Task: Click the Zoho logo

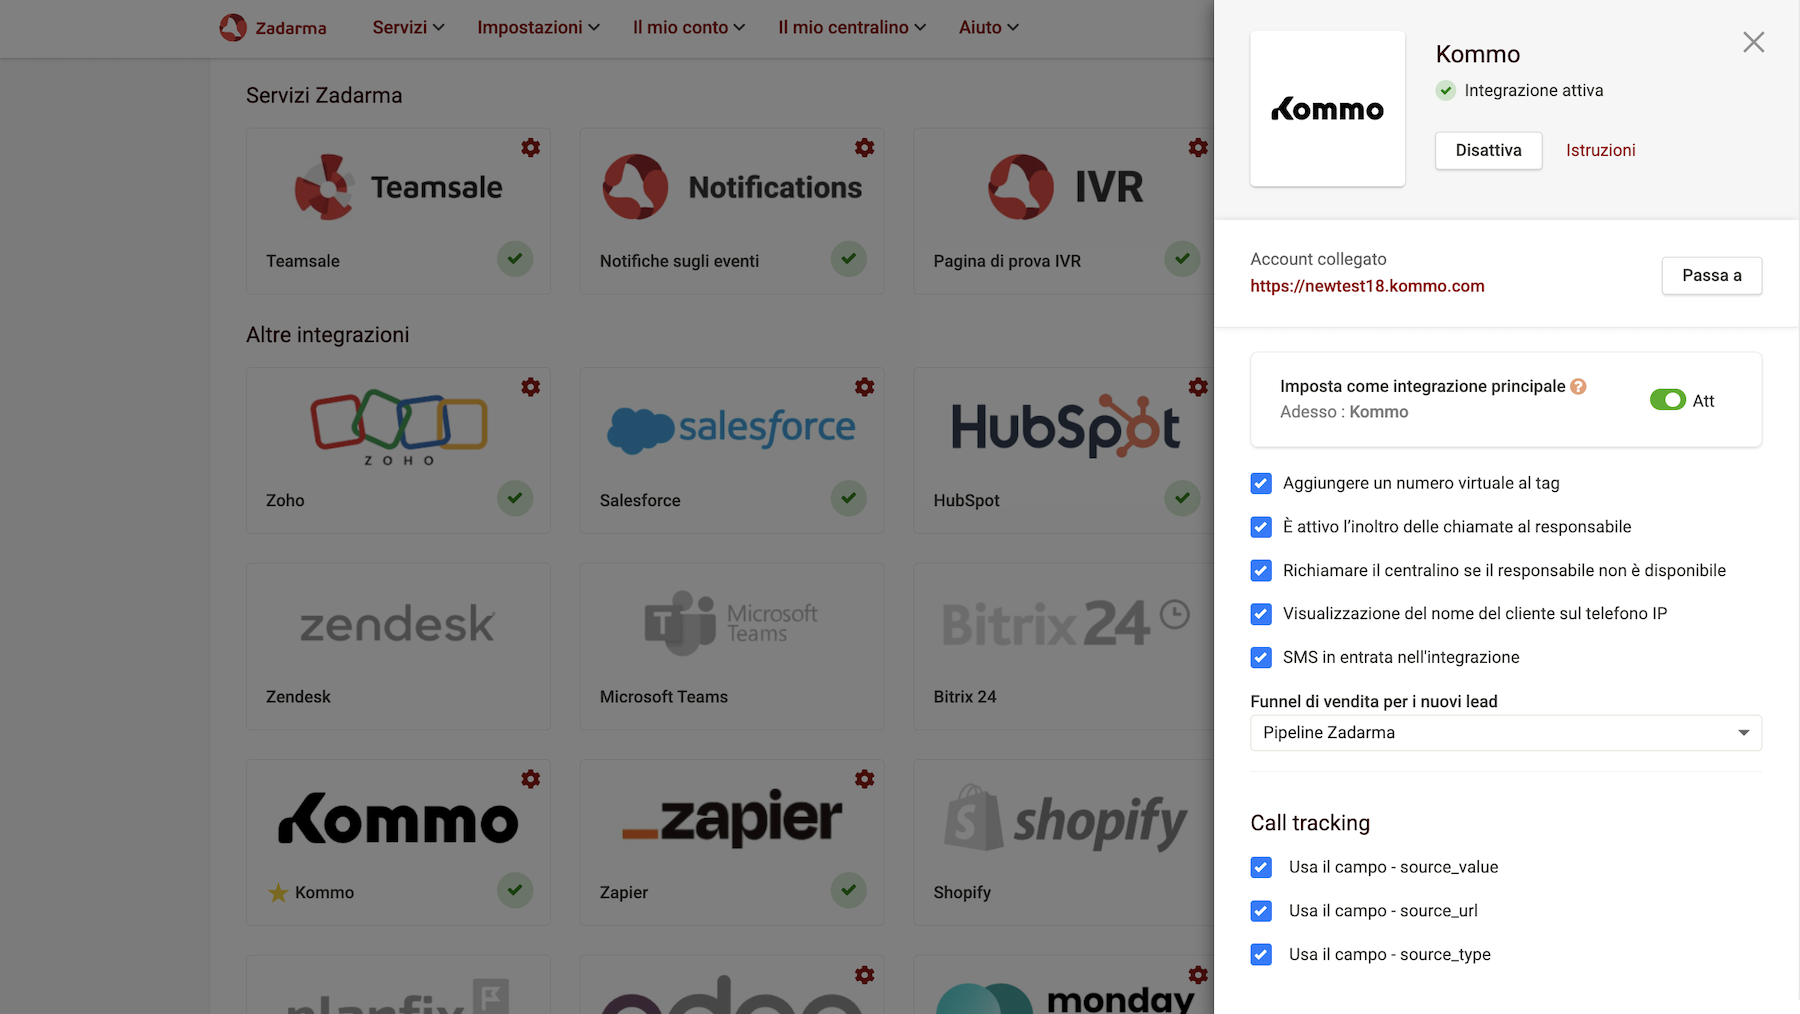Action: pyautogui.click(x=399, y=427)
